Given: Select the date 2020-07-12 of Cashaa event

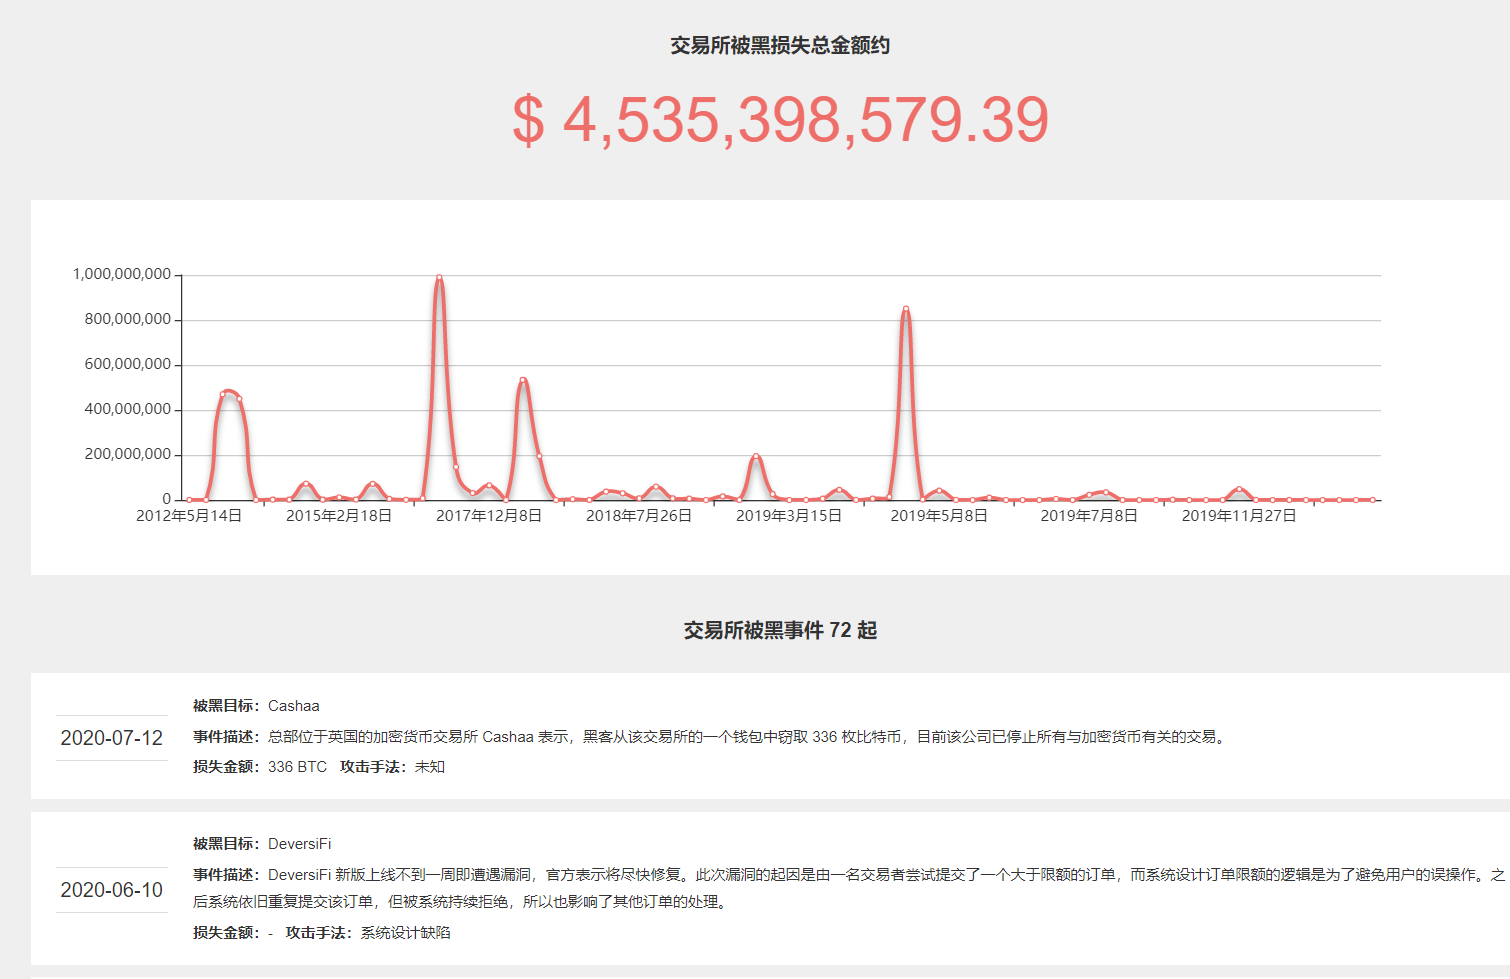Looking at the screenshot, I should [x=112, y=739].
